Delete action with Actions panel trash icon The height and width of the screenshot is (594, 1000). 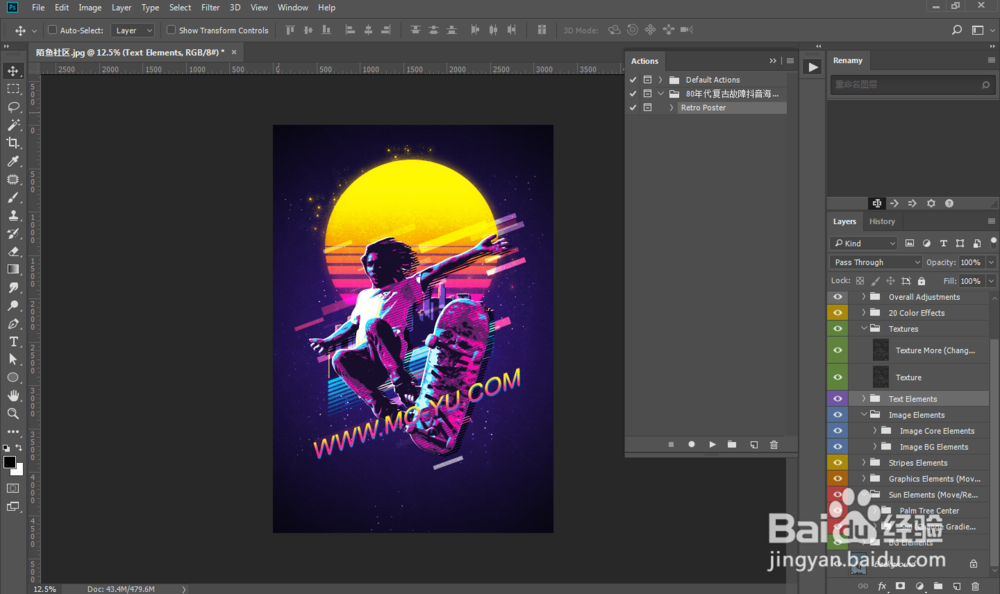point(774,445)
